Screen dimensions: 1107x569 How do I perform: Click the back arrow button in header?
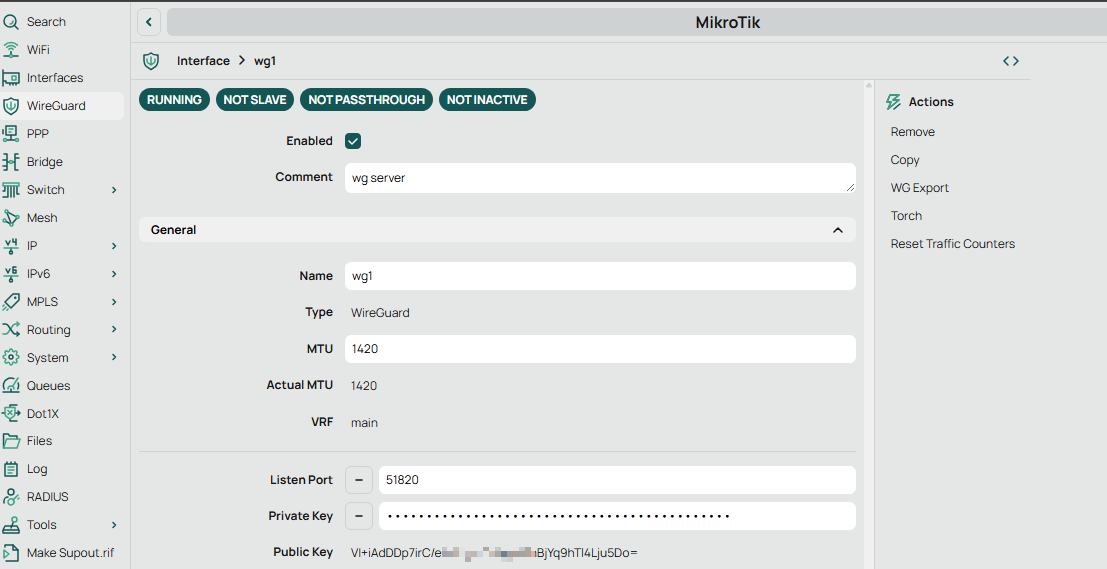pos(149,22)
